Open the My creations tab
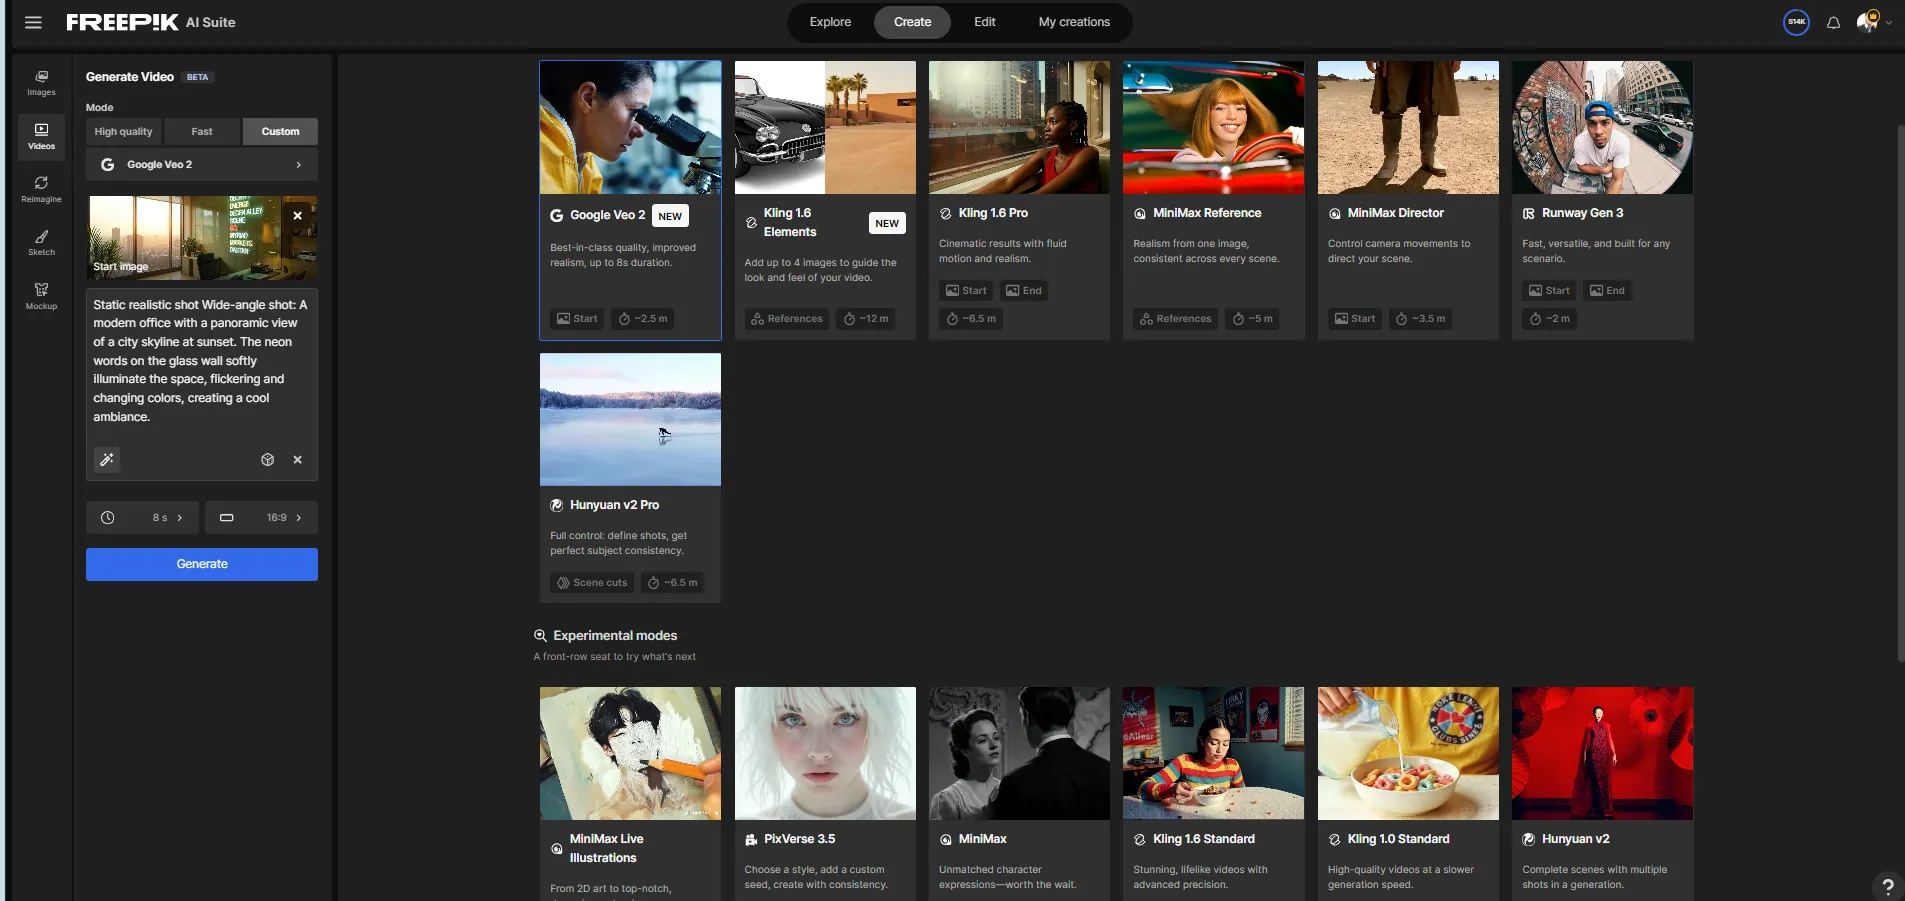 [x=1074, y=22]
